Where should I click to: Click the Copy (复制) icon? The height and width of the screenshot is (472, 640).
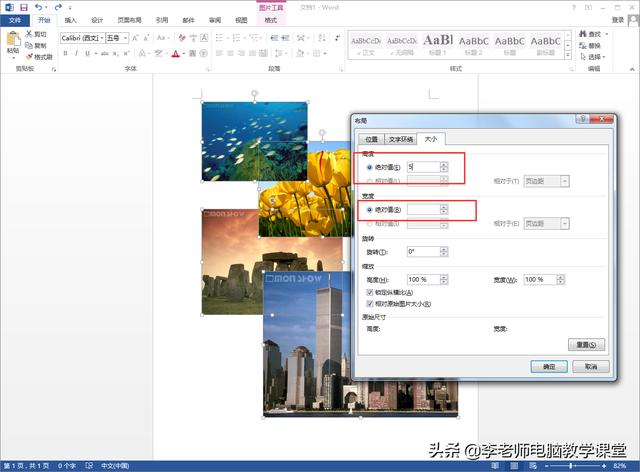[x=29, y=45]
